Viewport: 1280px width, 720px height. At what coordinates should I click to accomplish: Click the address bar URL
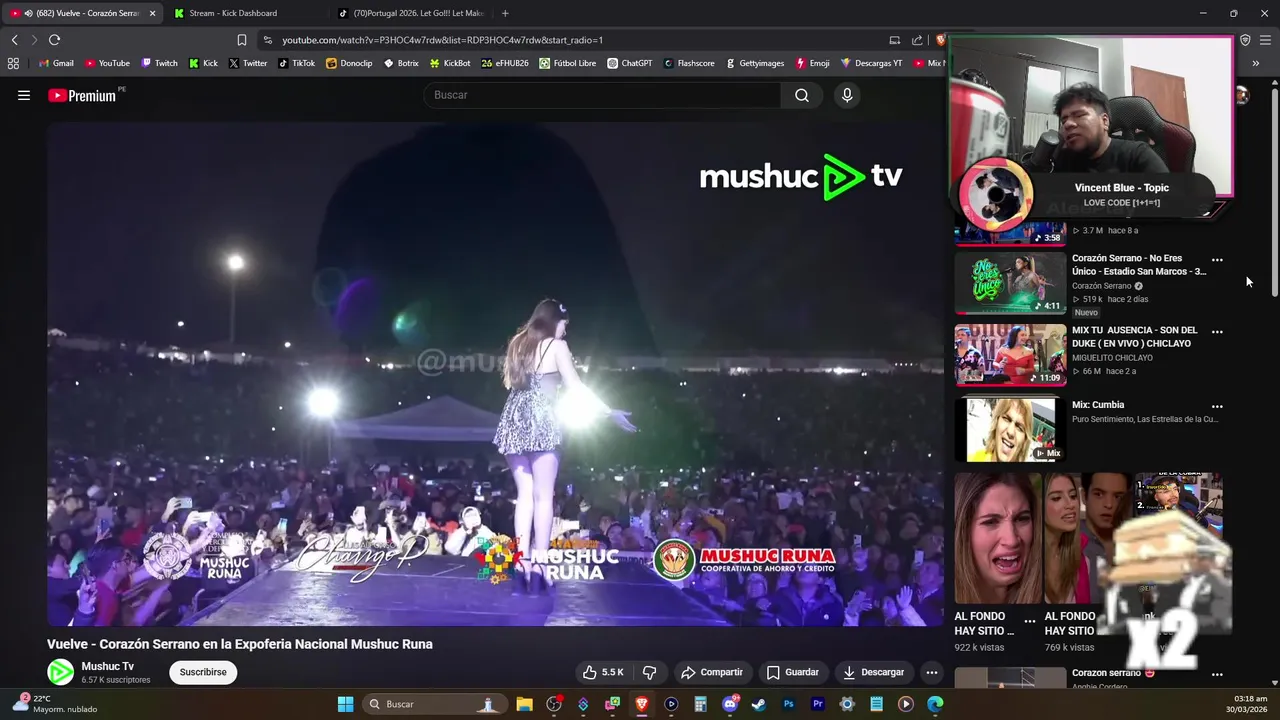442,40
